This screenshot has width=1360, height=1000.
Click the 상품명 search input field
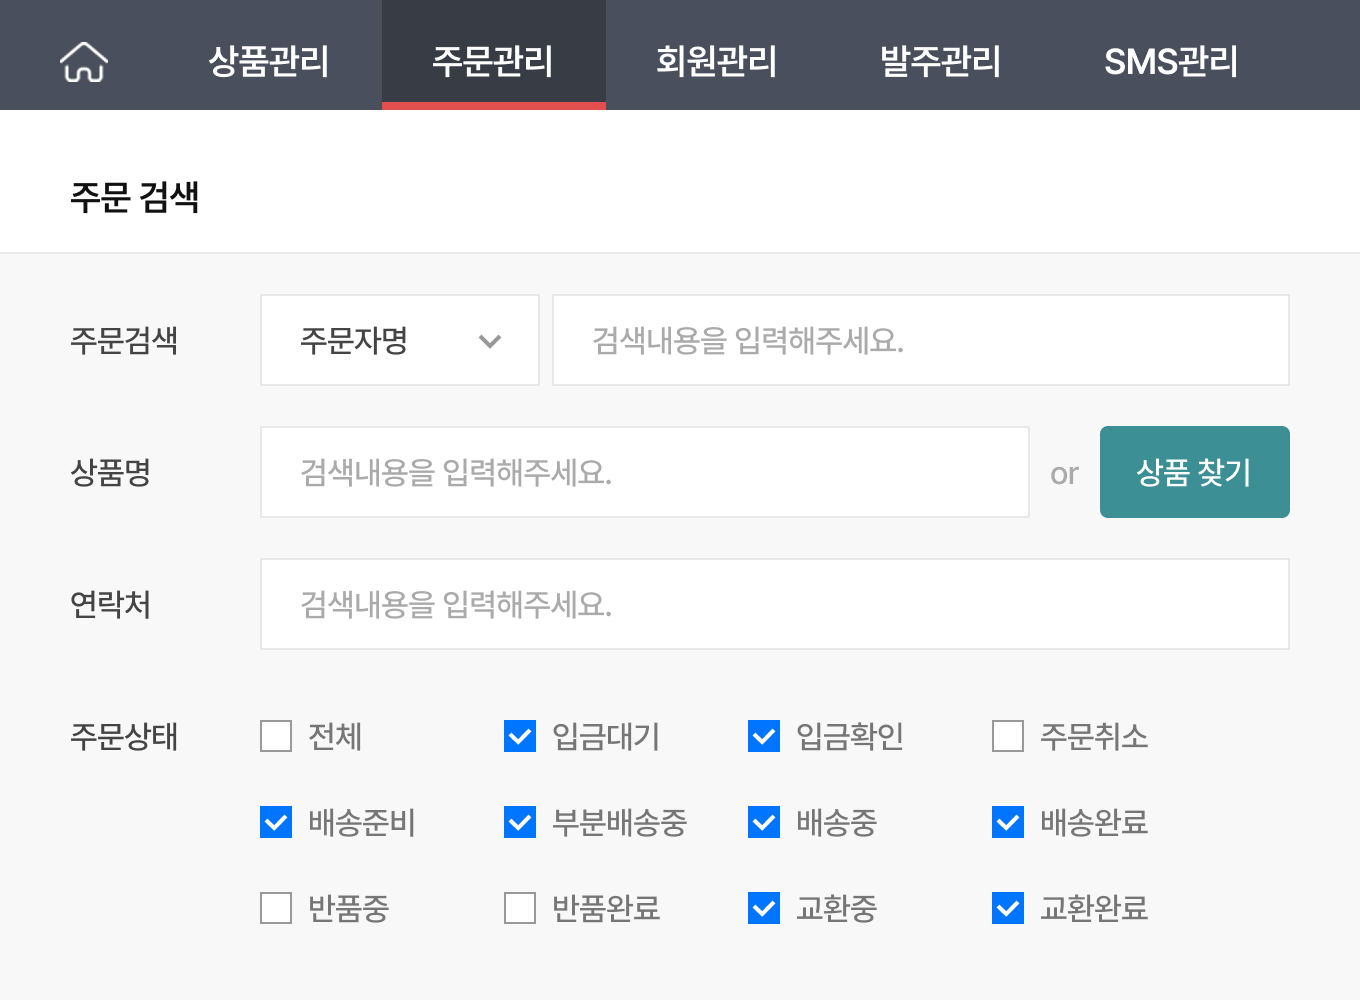(644, 471)
